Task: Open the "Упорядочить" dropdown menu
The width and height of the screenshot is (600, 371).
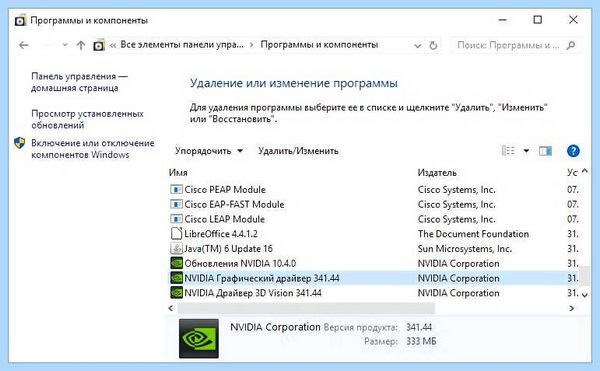Action: point(209,151)
